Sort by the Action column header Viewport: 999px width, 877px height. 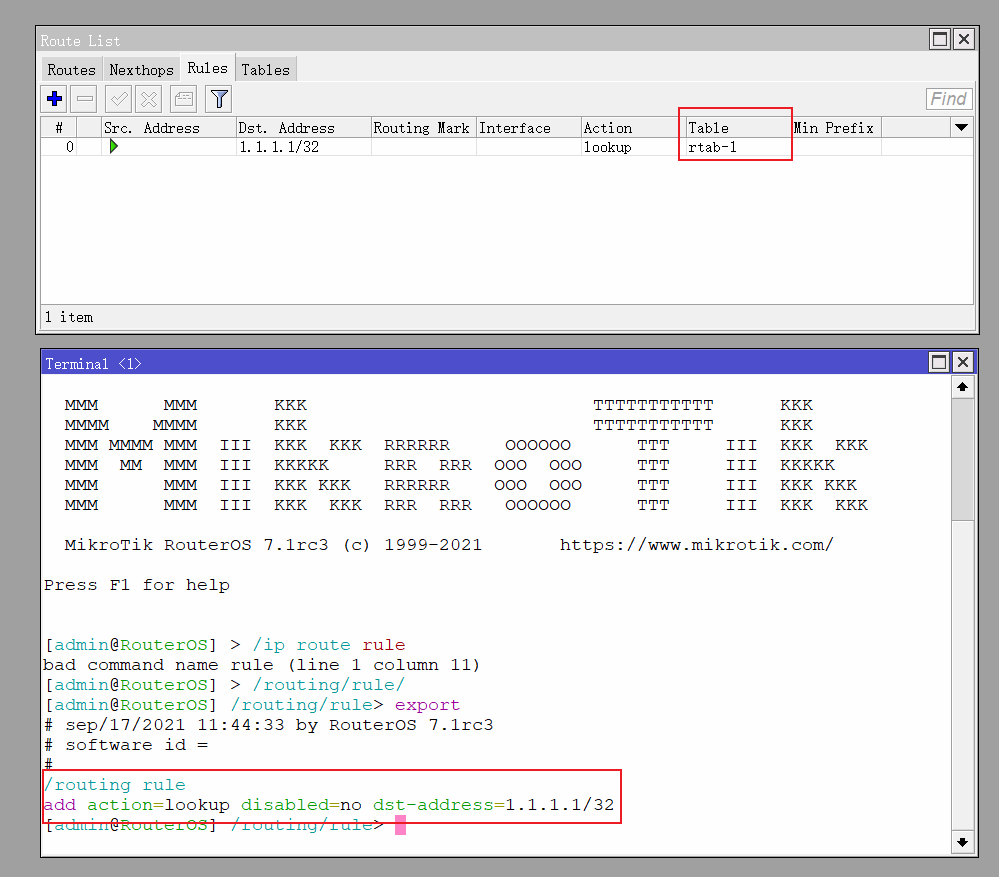coord(631,128)
